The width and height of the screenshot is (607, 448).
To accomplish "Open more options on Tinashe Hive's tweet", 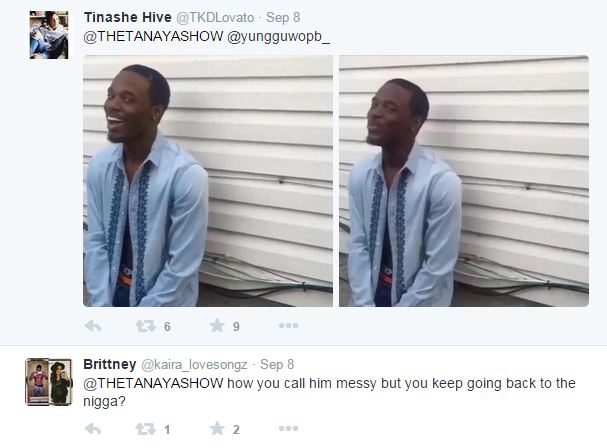I will pyautogui.click(x=288, y=325).
